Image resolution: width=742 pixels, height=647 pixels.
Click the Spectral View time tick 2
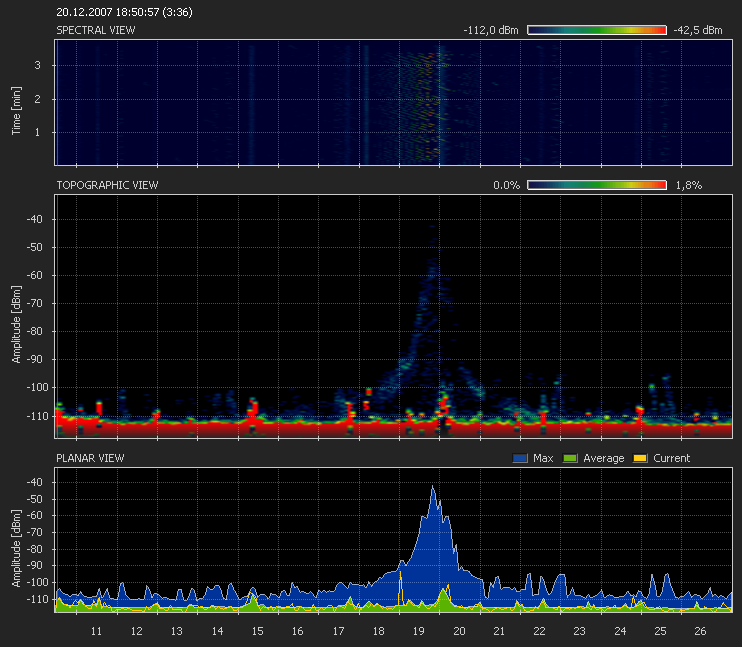coord(37,99)
